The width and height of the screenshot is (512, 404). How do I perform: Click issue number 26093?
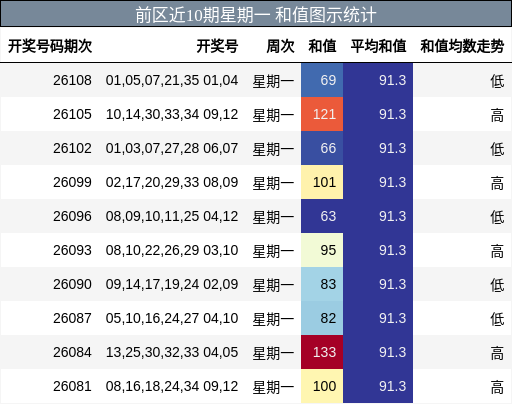tap(72, 250)
